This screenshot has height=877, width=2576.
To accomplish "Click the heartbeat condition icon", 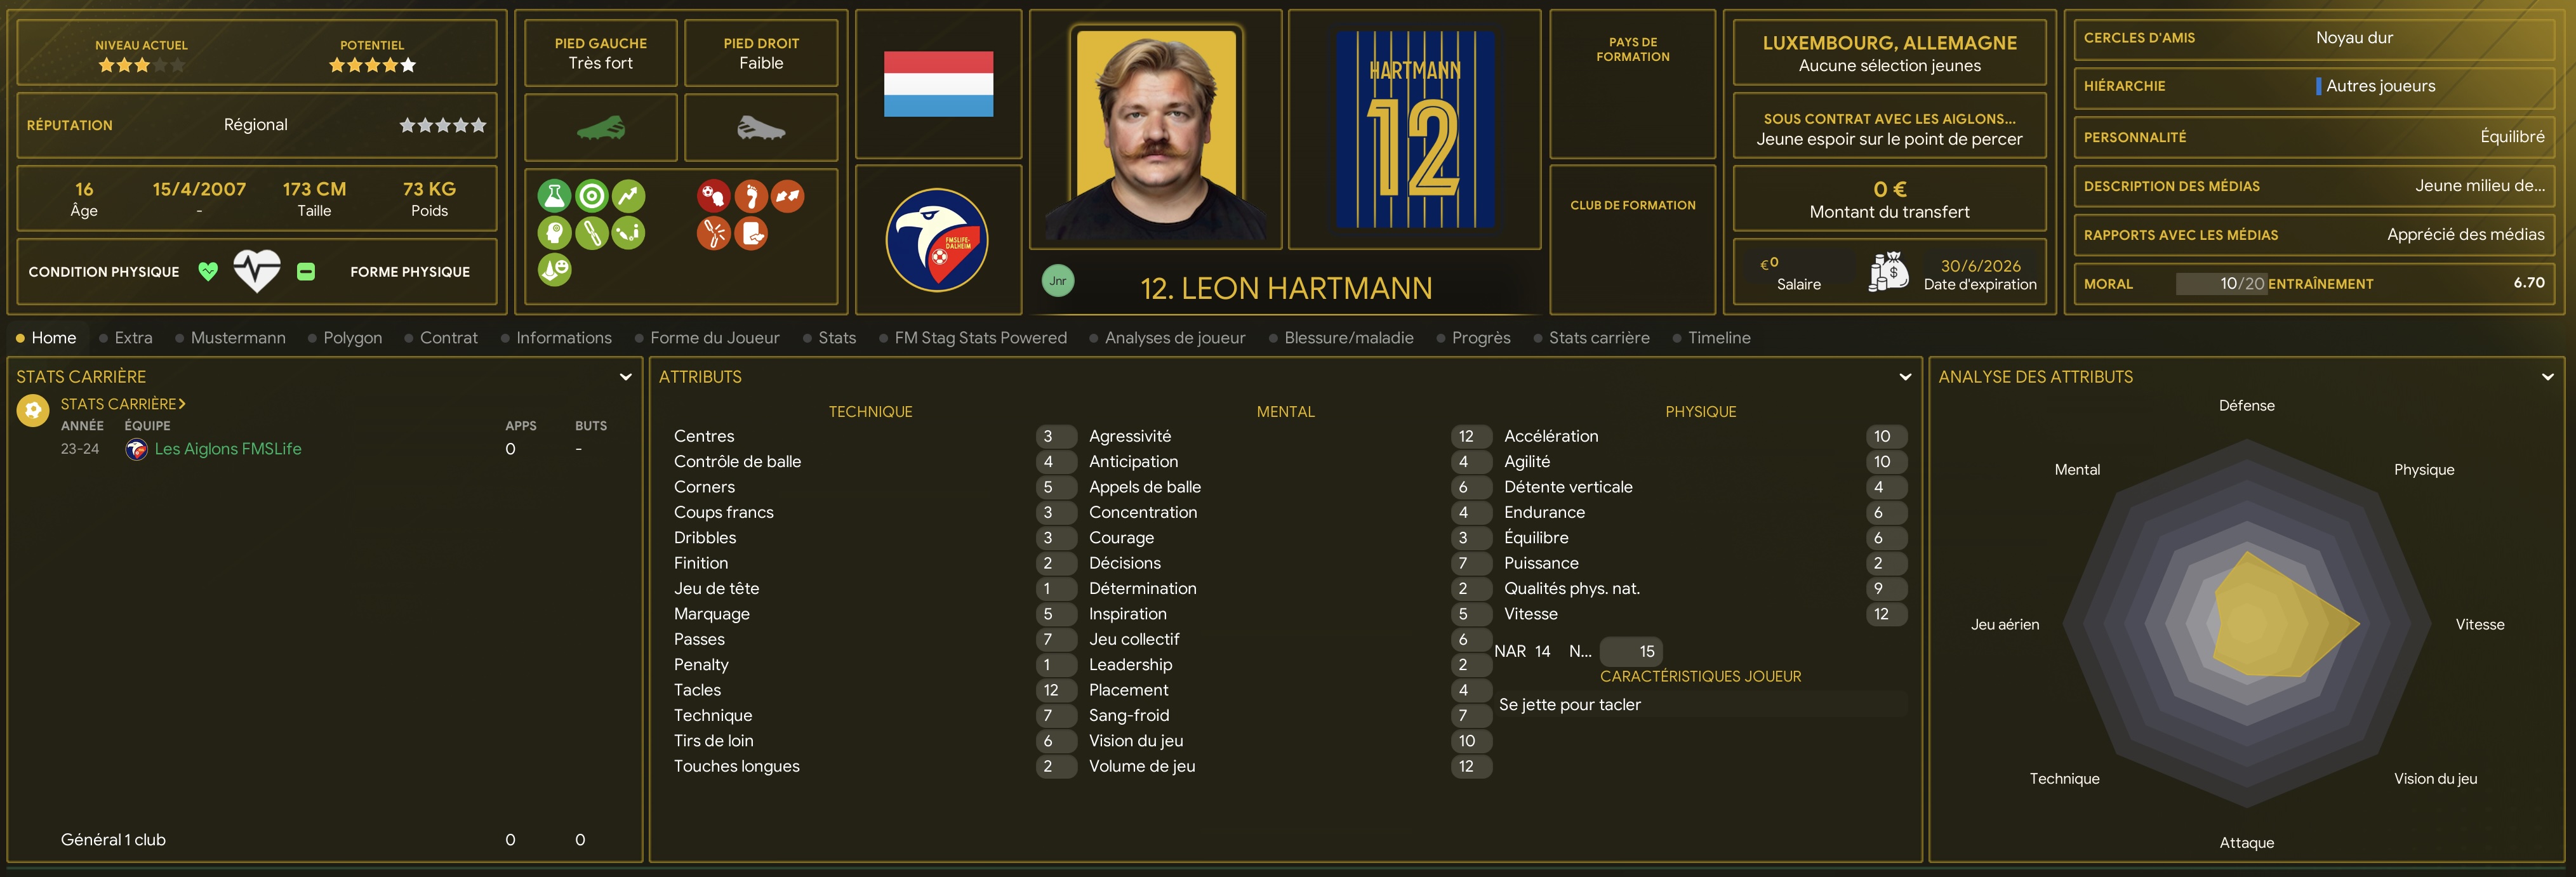I will click(257, 270).
